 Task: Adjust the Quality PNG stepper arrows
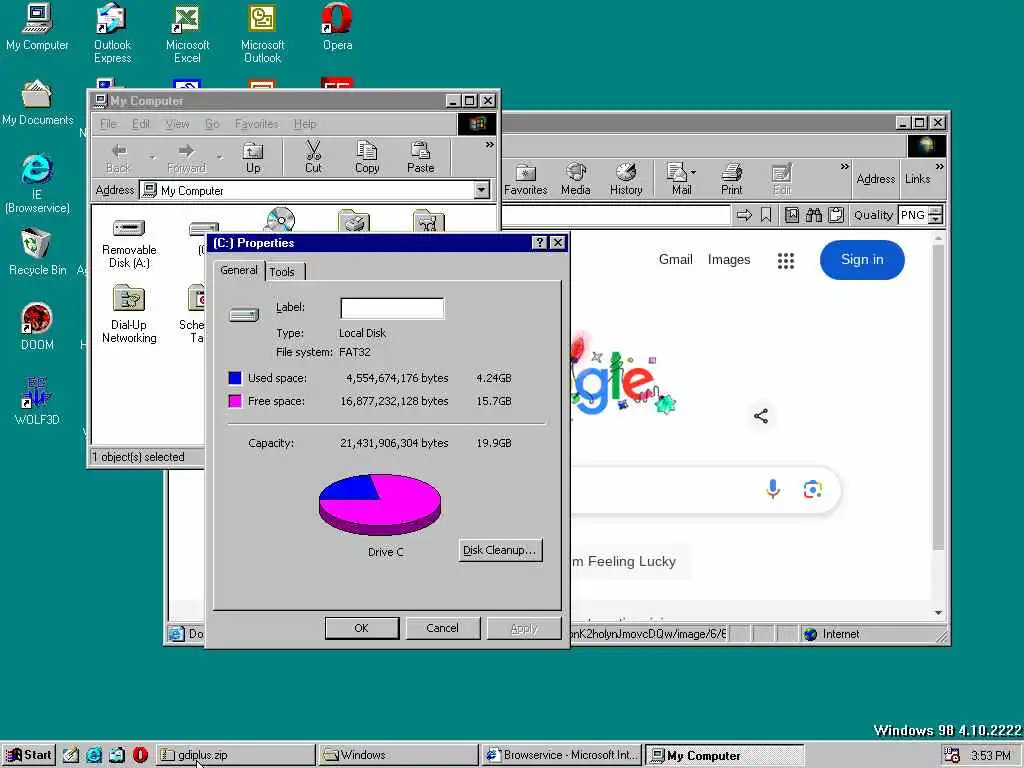coord(935,215)
